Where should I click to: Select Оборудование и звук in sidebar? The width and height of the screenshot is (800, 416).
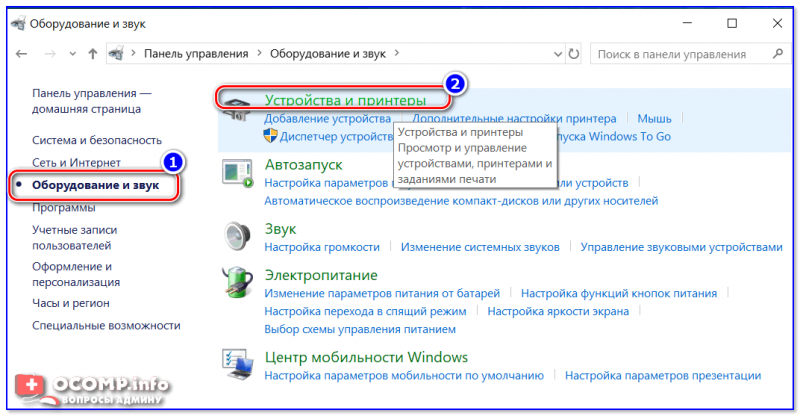tap(95, 185)
